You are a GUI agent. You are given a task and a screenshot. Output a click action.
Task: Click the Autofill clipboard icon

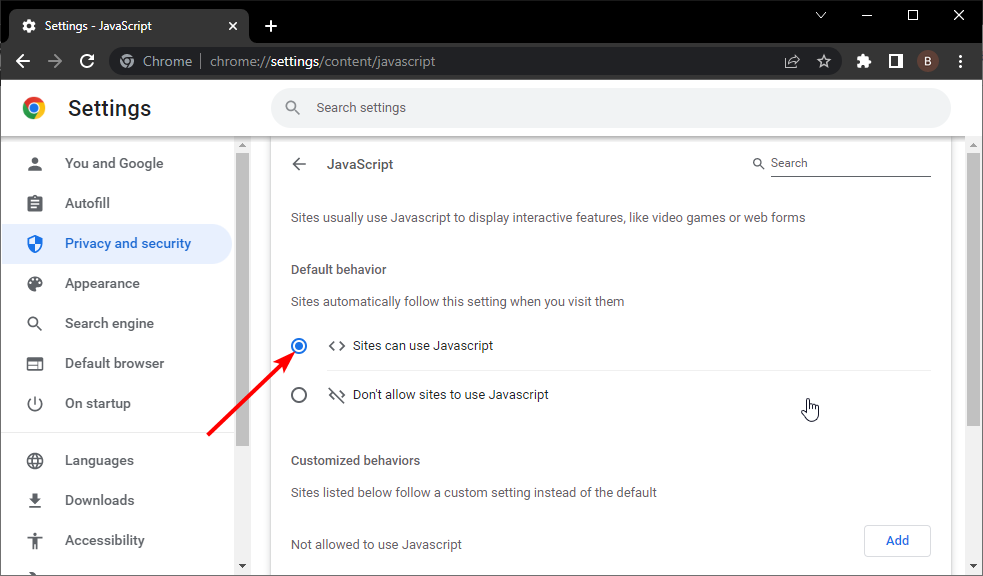35,204
